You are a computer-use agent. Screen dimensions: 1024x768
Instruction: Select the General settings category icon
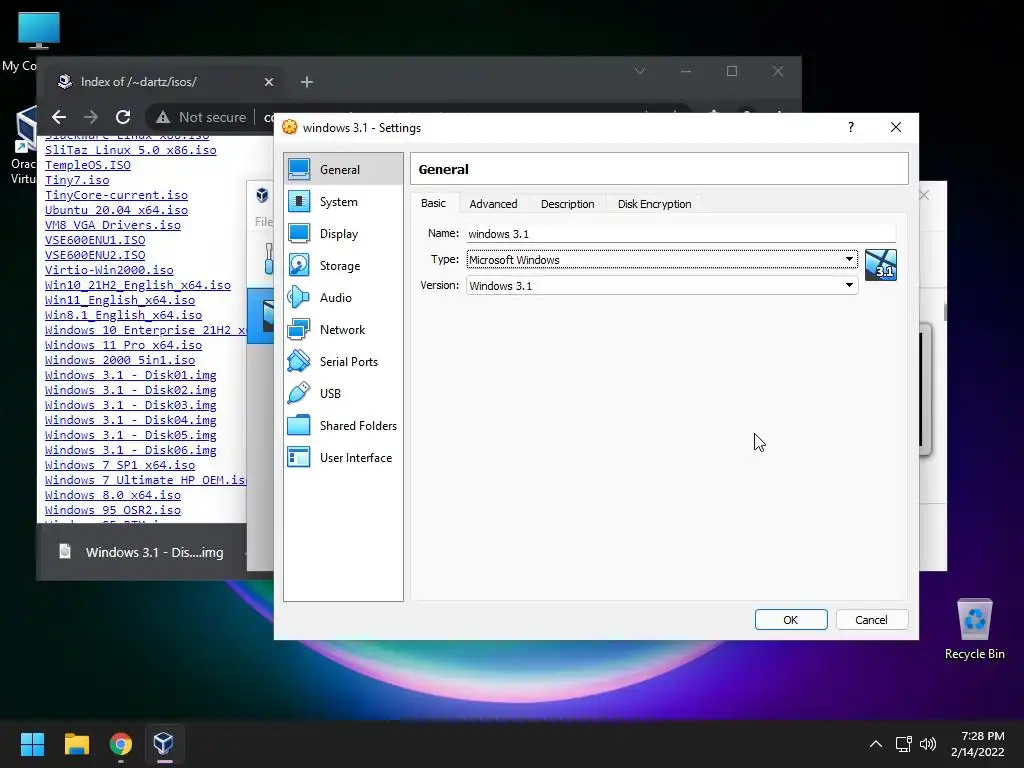299,169
